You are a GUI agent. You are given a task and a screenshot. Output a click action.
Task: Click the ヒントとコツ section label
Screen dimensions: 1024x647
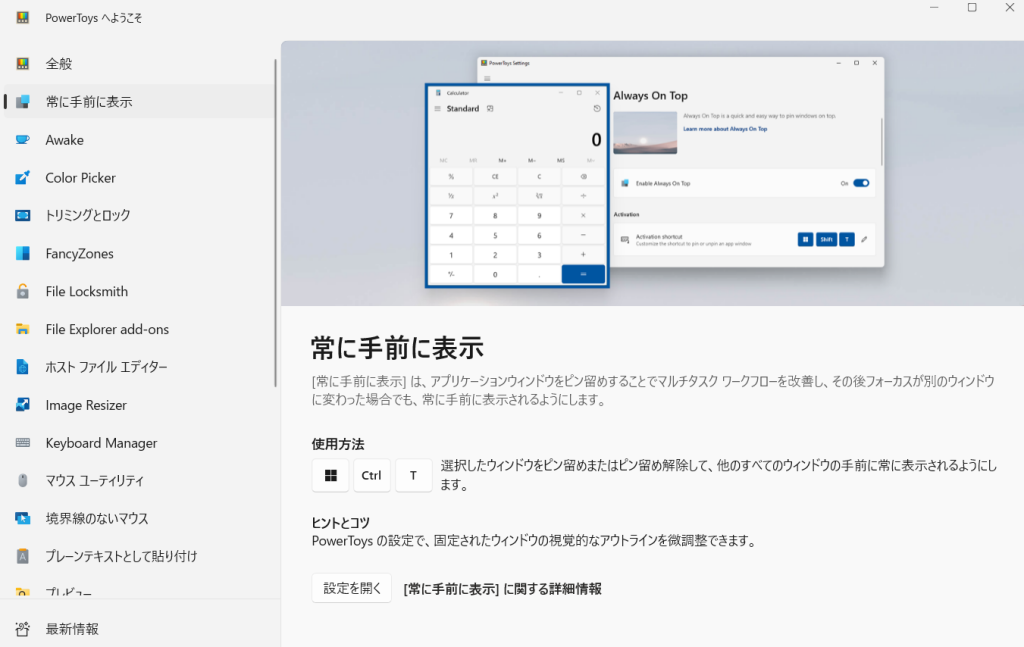click(x=340, y=522)
